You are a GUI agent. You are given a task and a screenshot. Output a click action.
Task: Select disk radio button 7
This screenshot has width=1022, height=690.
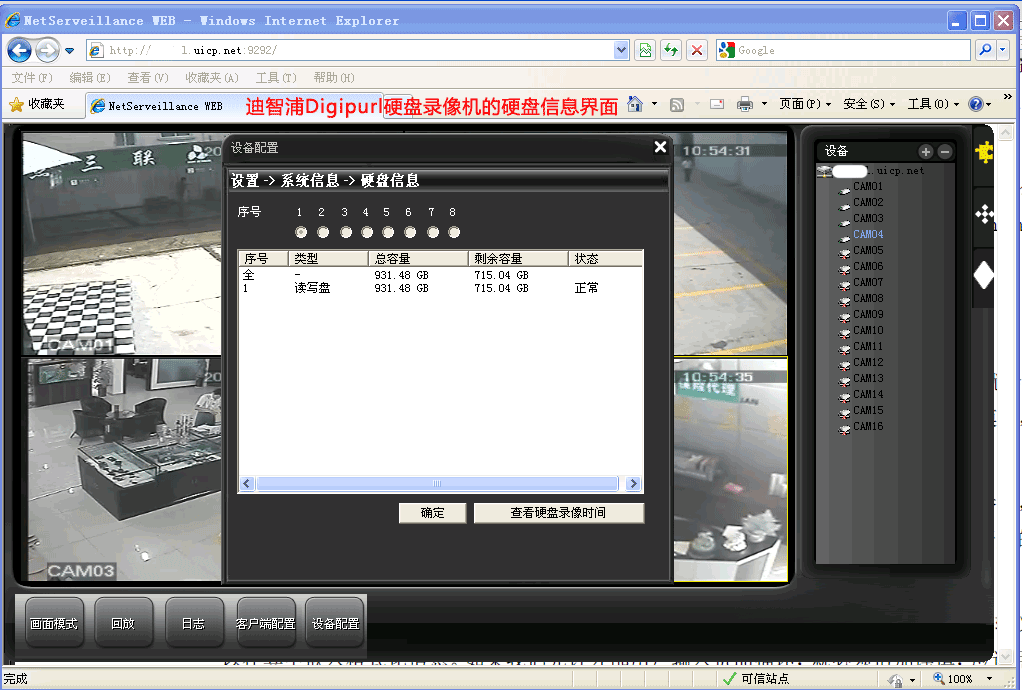coord(433,232)
